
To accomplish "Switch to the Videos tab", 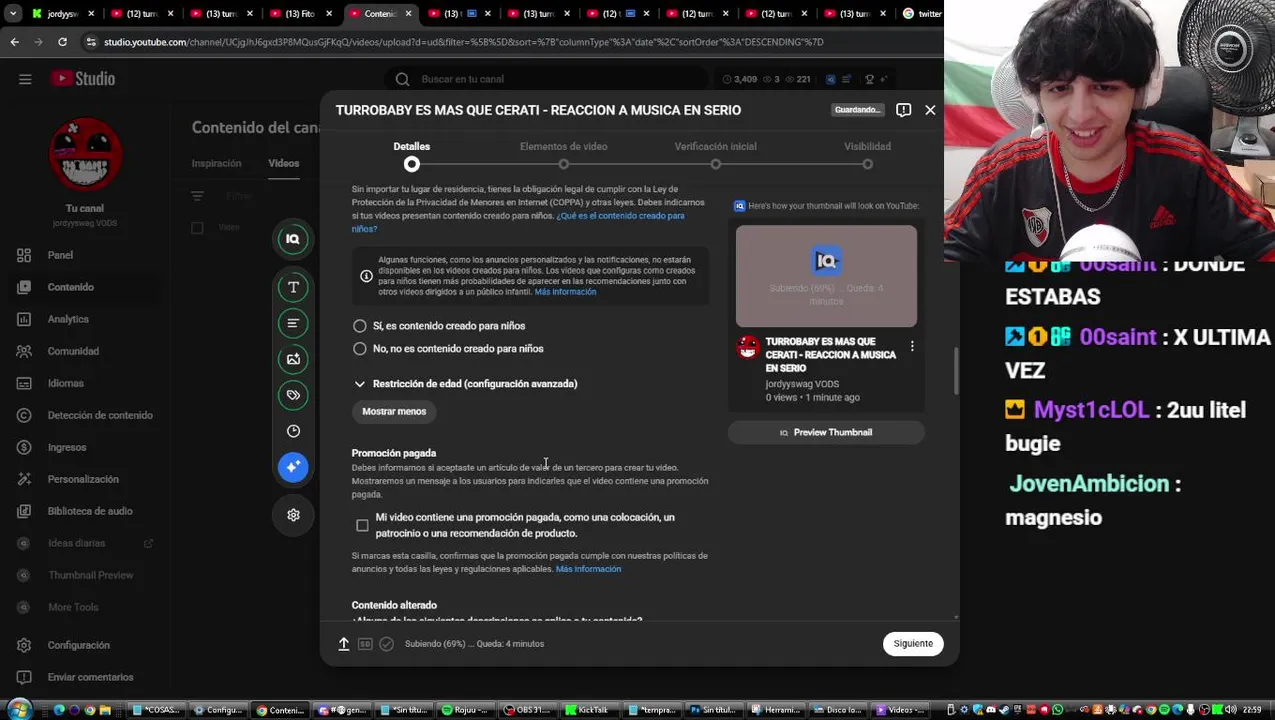I will click(283, 163).
